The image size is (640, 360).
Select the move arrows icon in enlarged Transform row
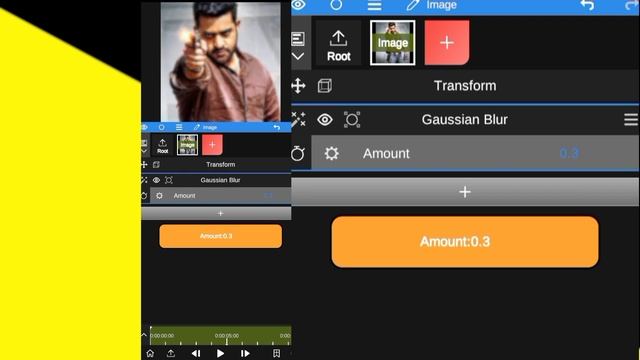[x=298, y=86]
